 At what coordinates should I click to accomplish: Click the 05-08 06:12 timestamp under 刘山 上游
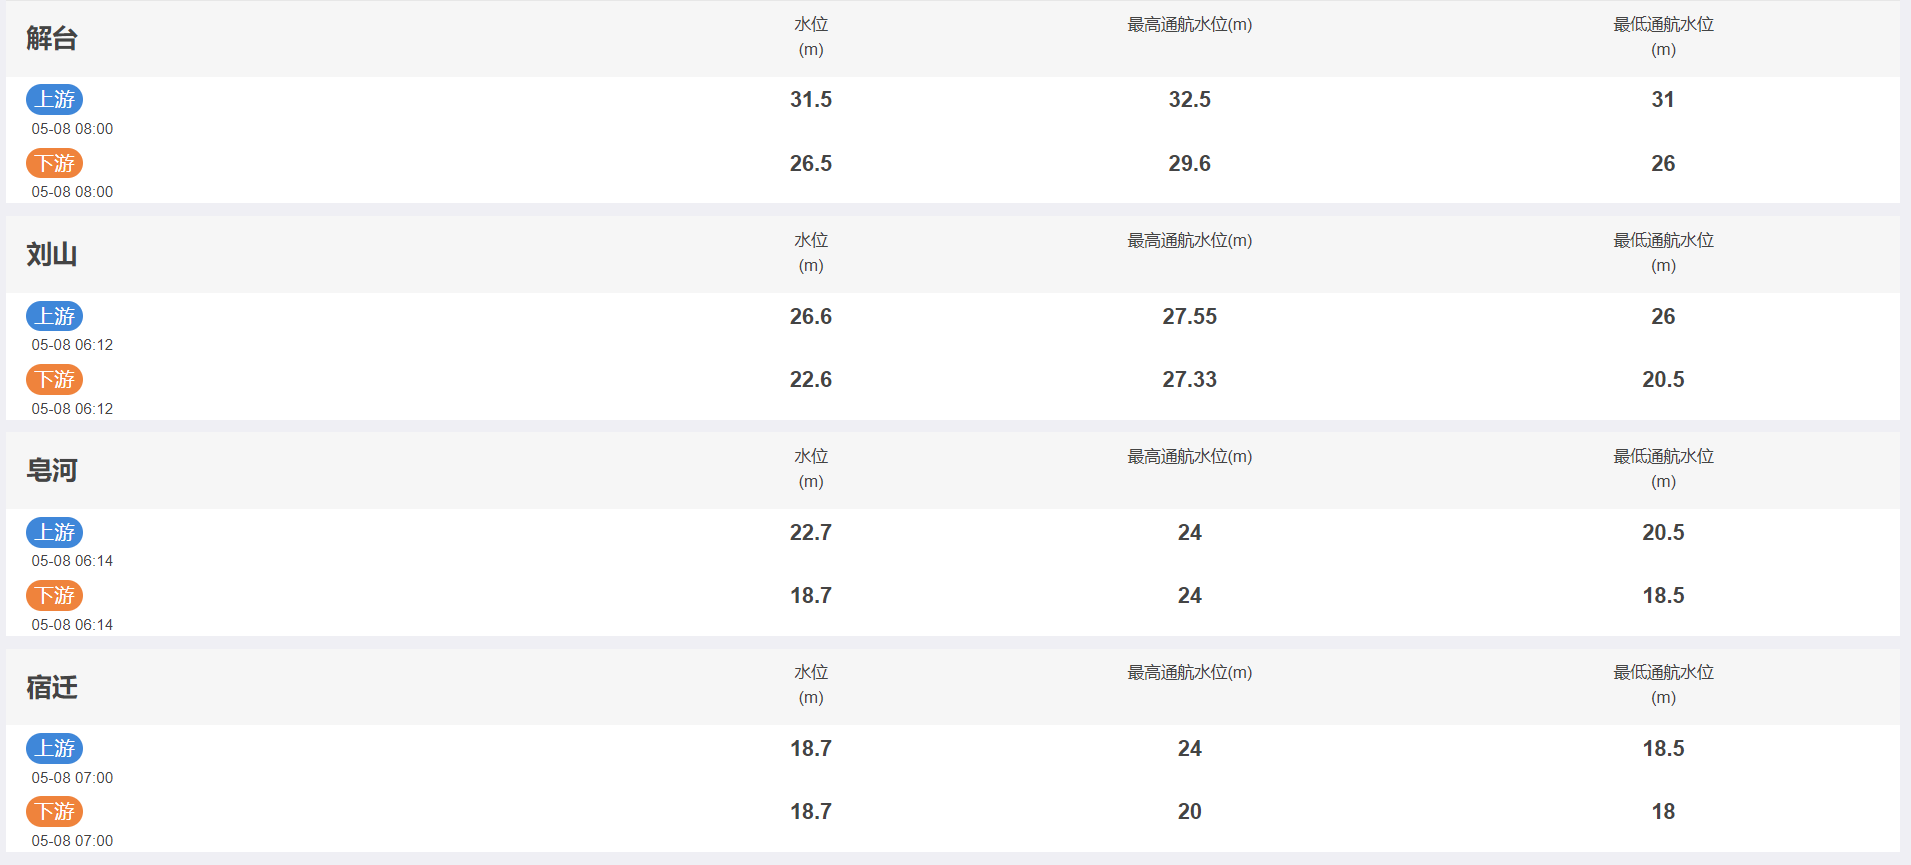tap(72, 345)
